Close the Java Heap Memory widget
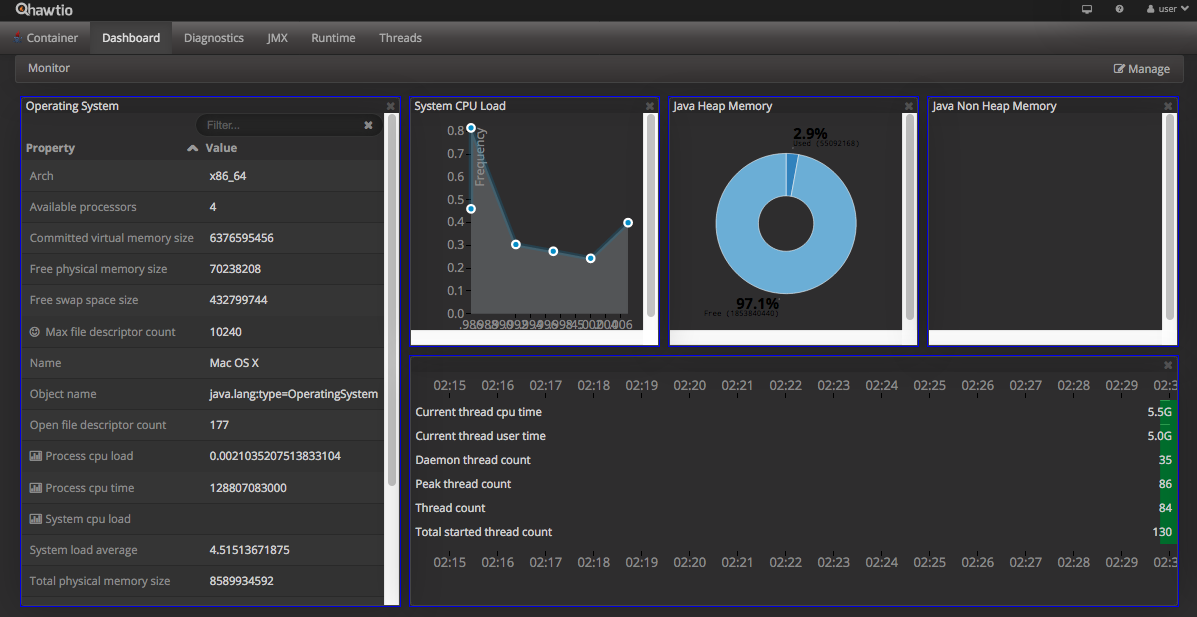Screen dimensions: 1197x617 pos(908,106)
